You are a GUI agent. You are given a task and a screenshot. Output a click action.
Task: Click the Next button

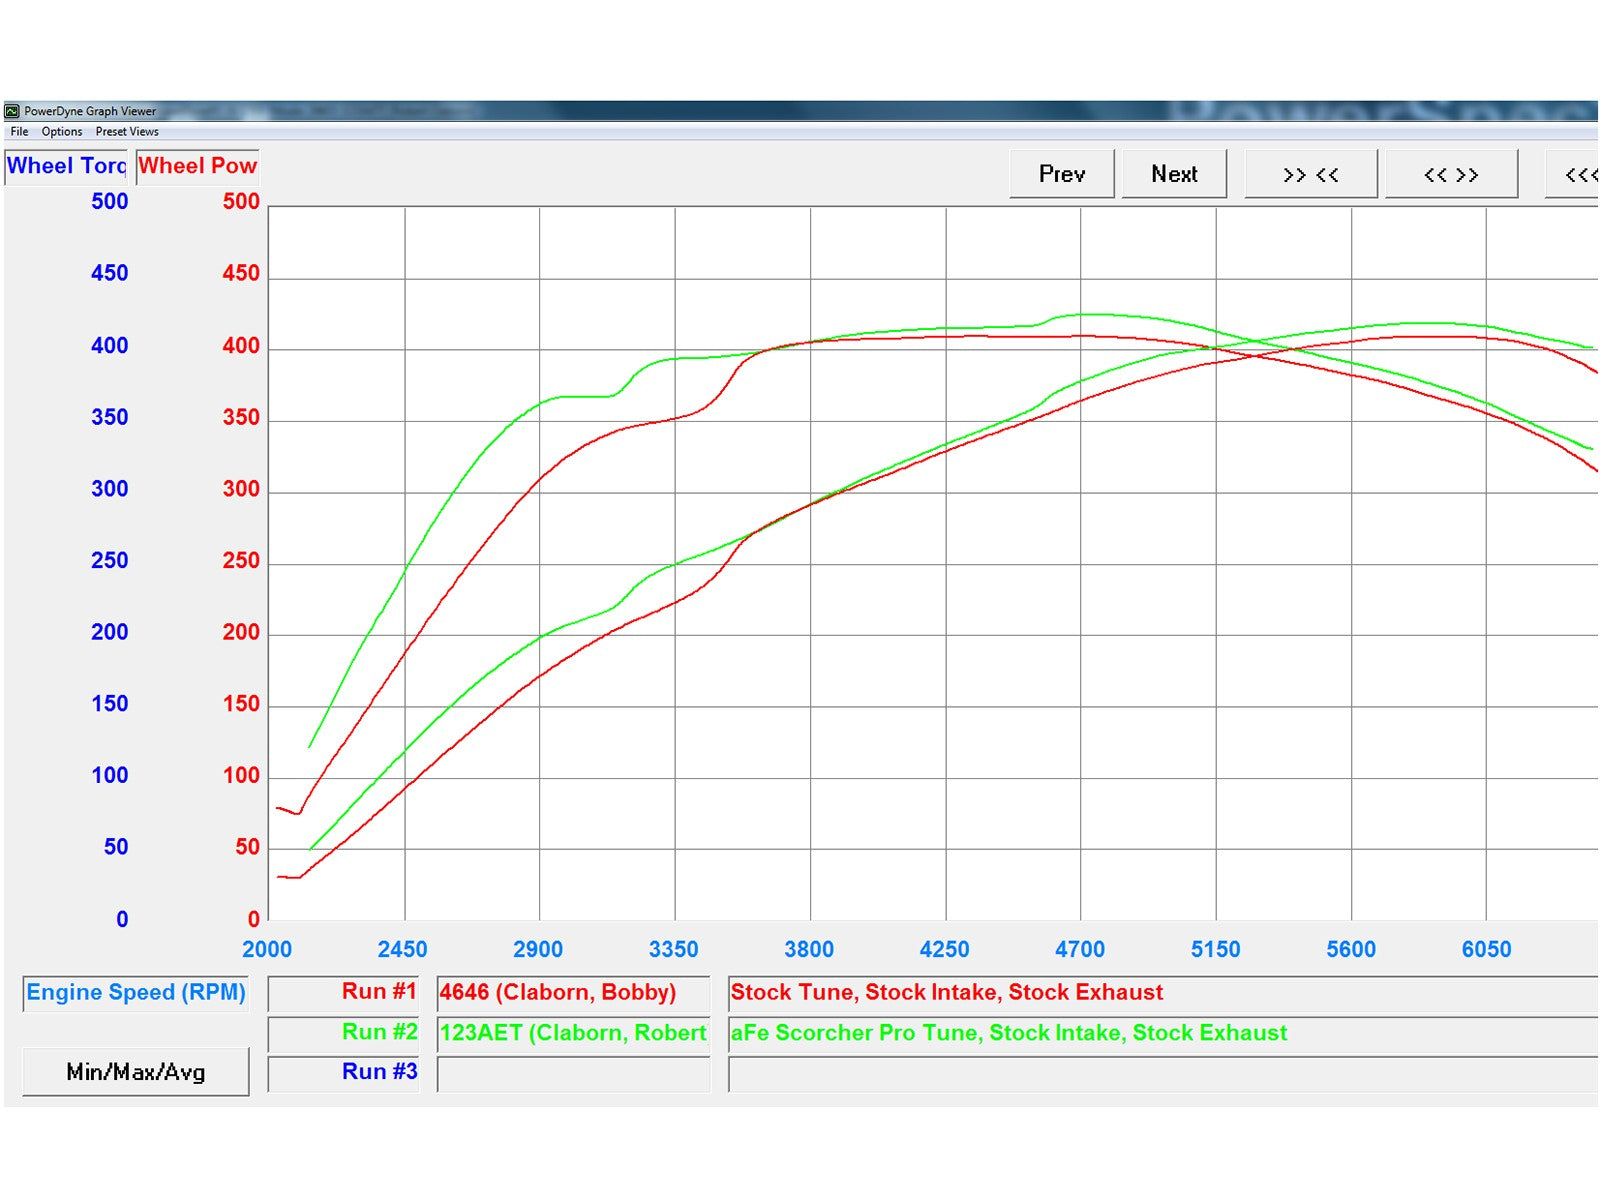pos(1174,174)
